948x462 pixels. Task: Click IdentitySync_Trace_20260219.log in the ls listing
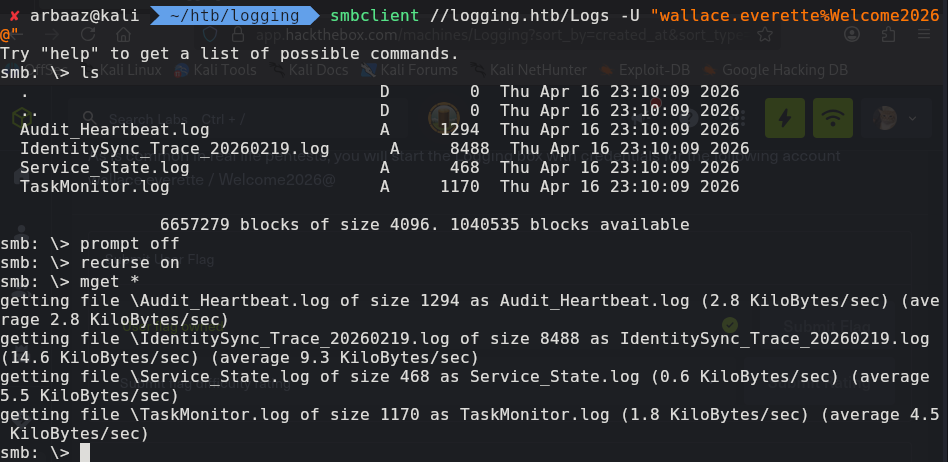[x=174, y=148]
